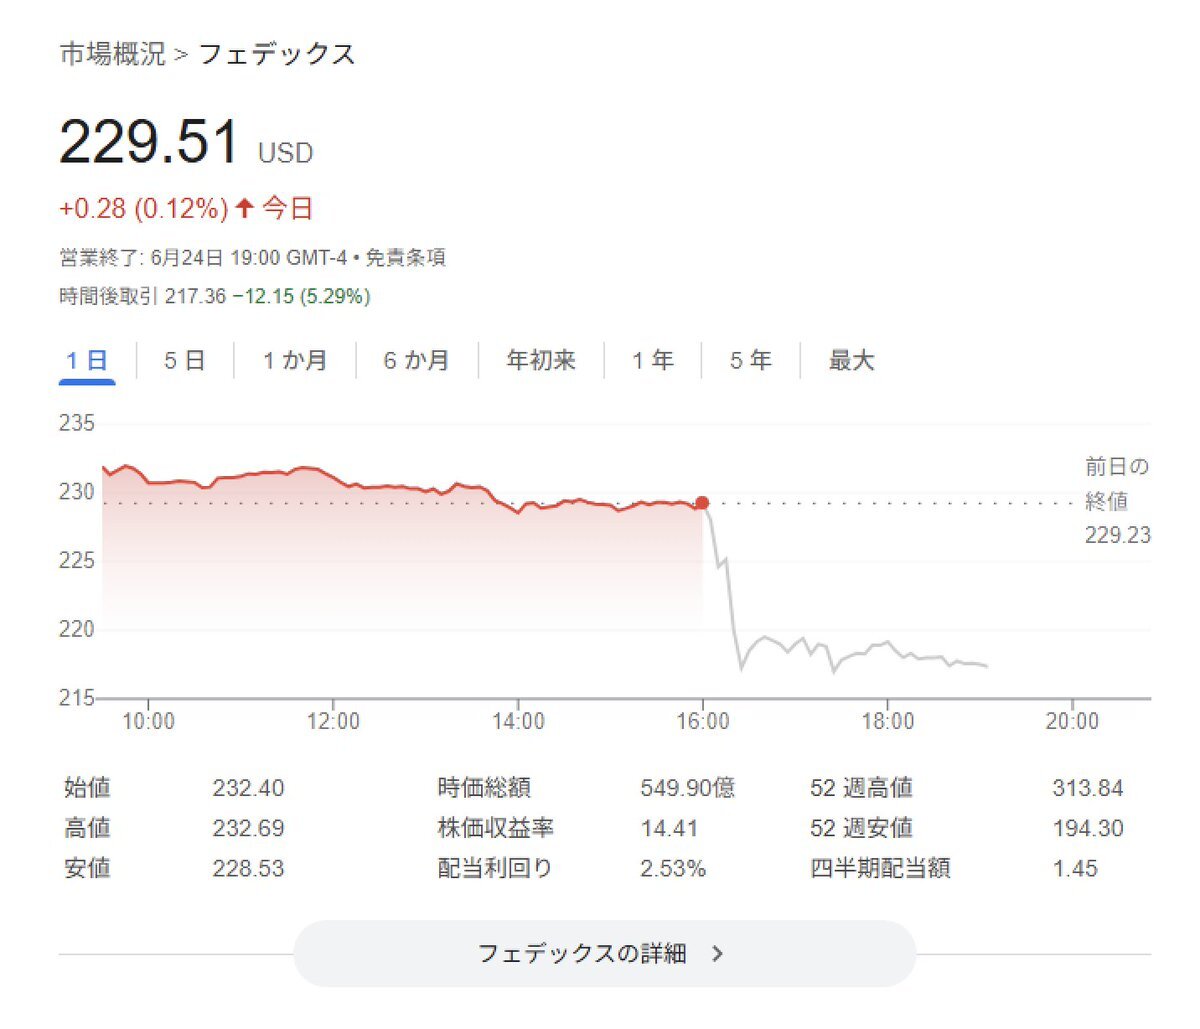Screen dimensions: 1200x1029
Task: Click the 229.51 stock price
Action: click(x=149, y=142)
